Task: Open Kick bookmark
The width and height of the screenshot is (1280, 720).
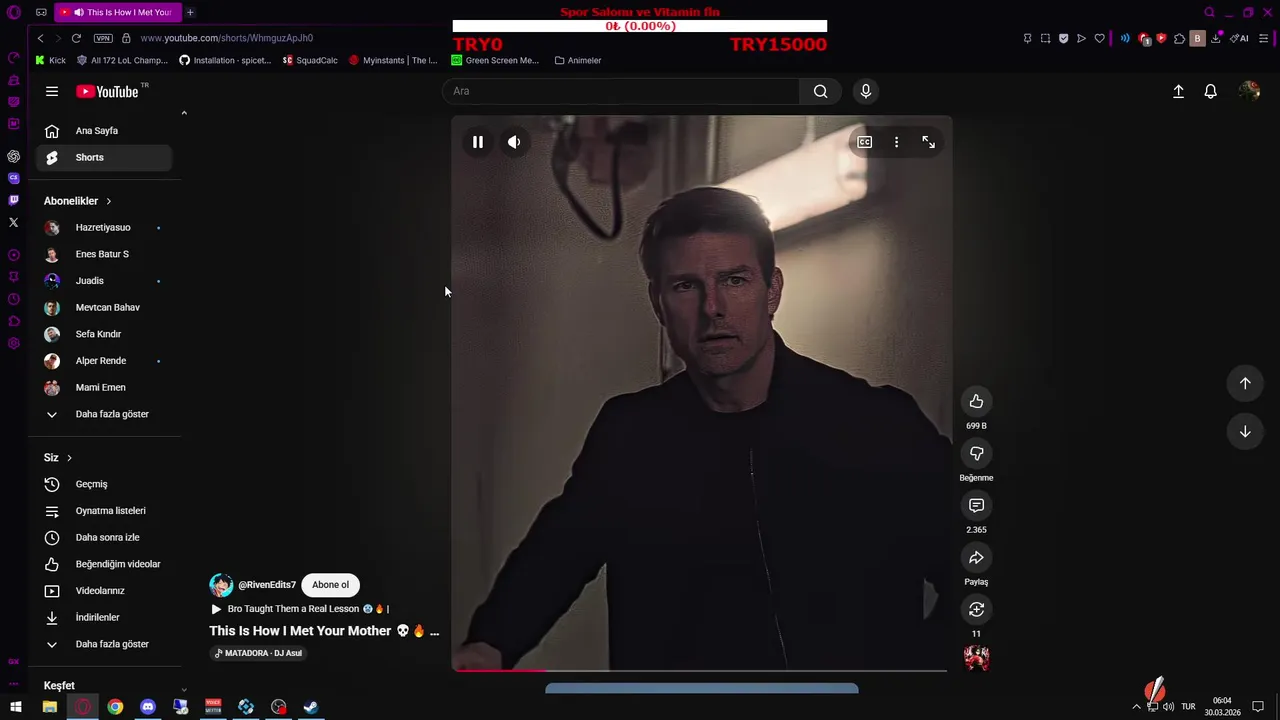Action: [x=50, y=60]
